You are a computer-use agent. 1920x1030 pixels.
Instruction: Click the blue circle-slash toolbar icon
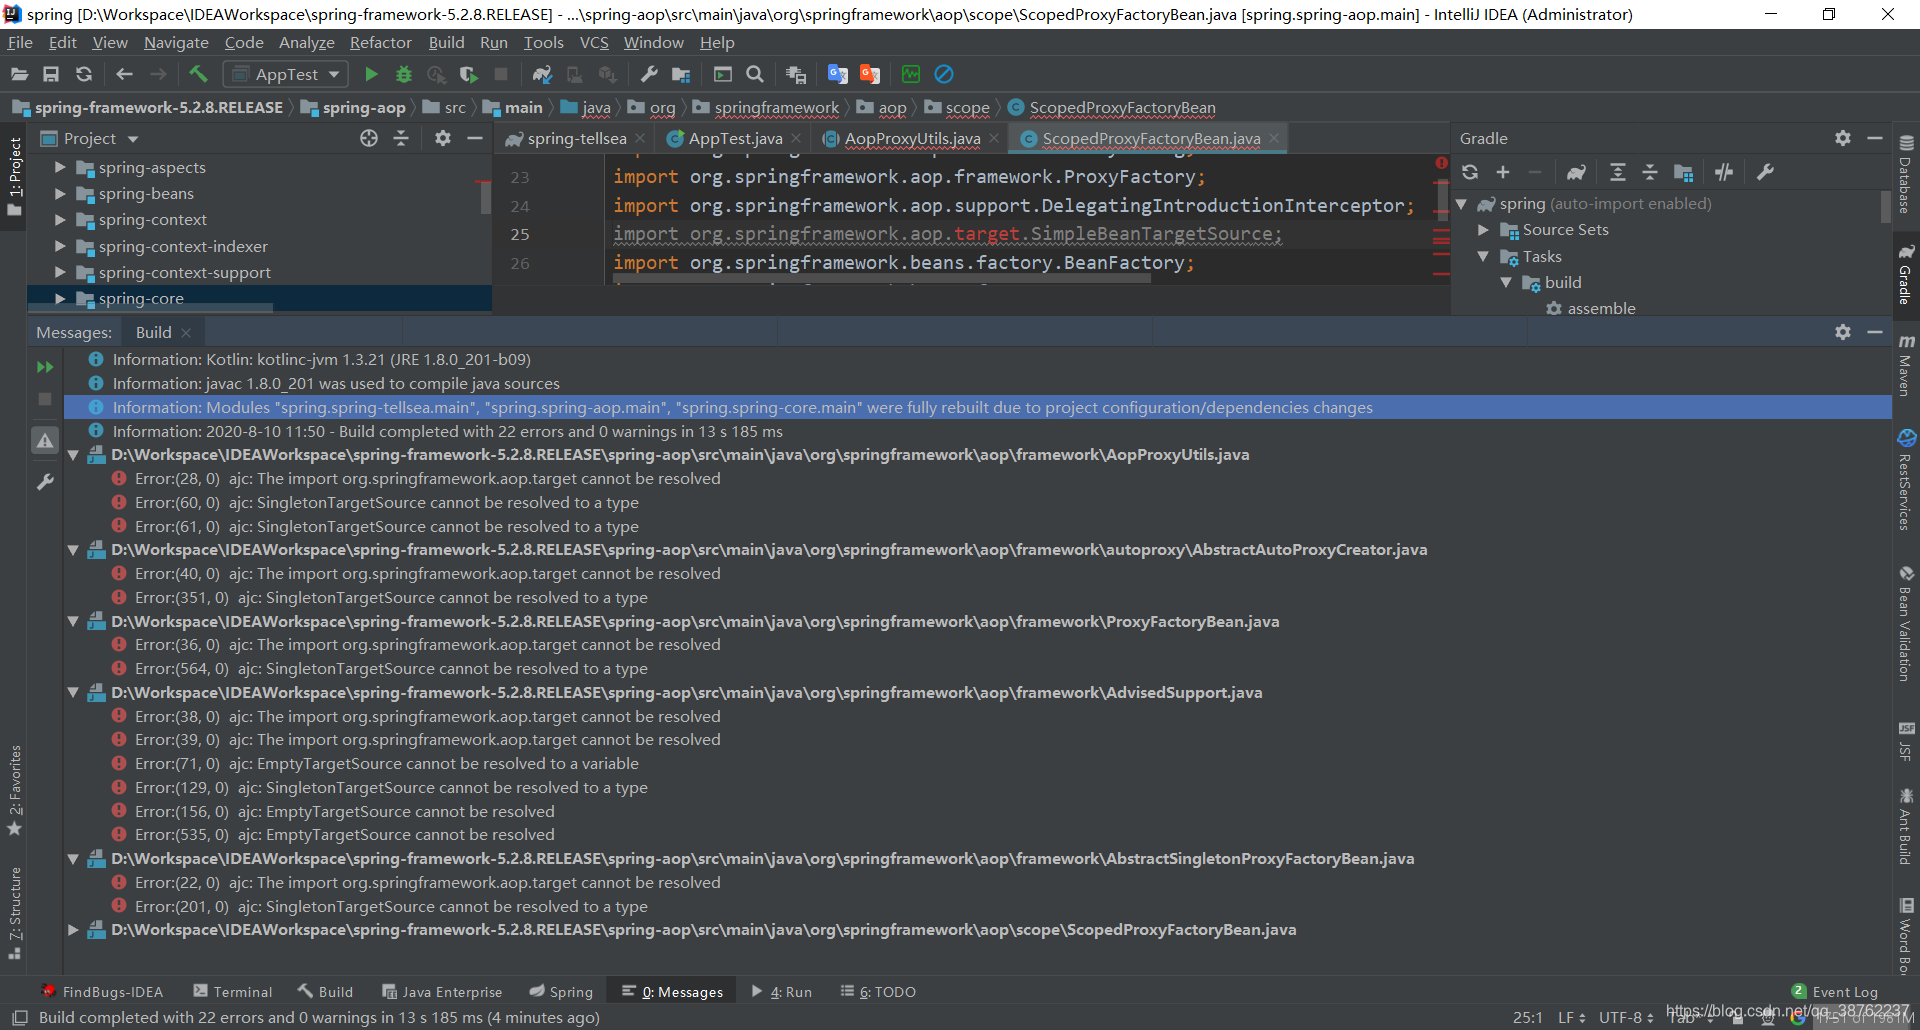[x=944, y=74]
